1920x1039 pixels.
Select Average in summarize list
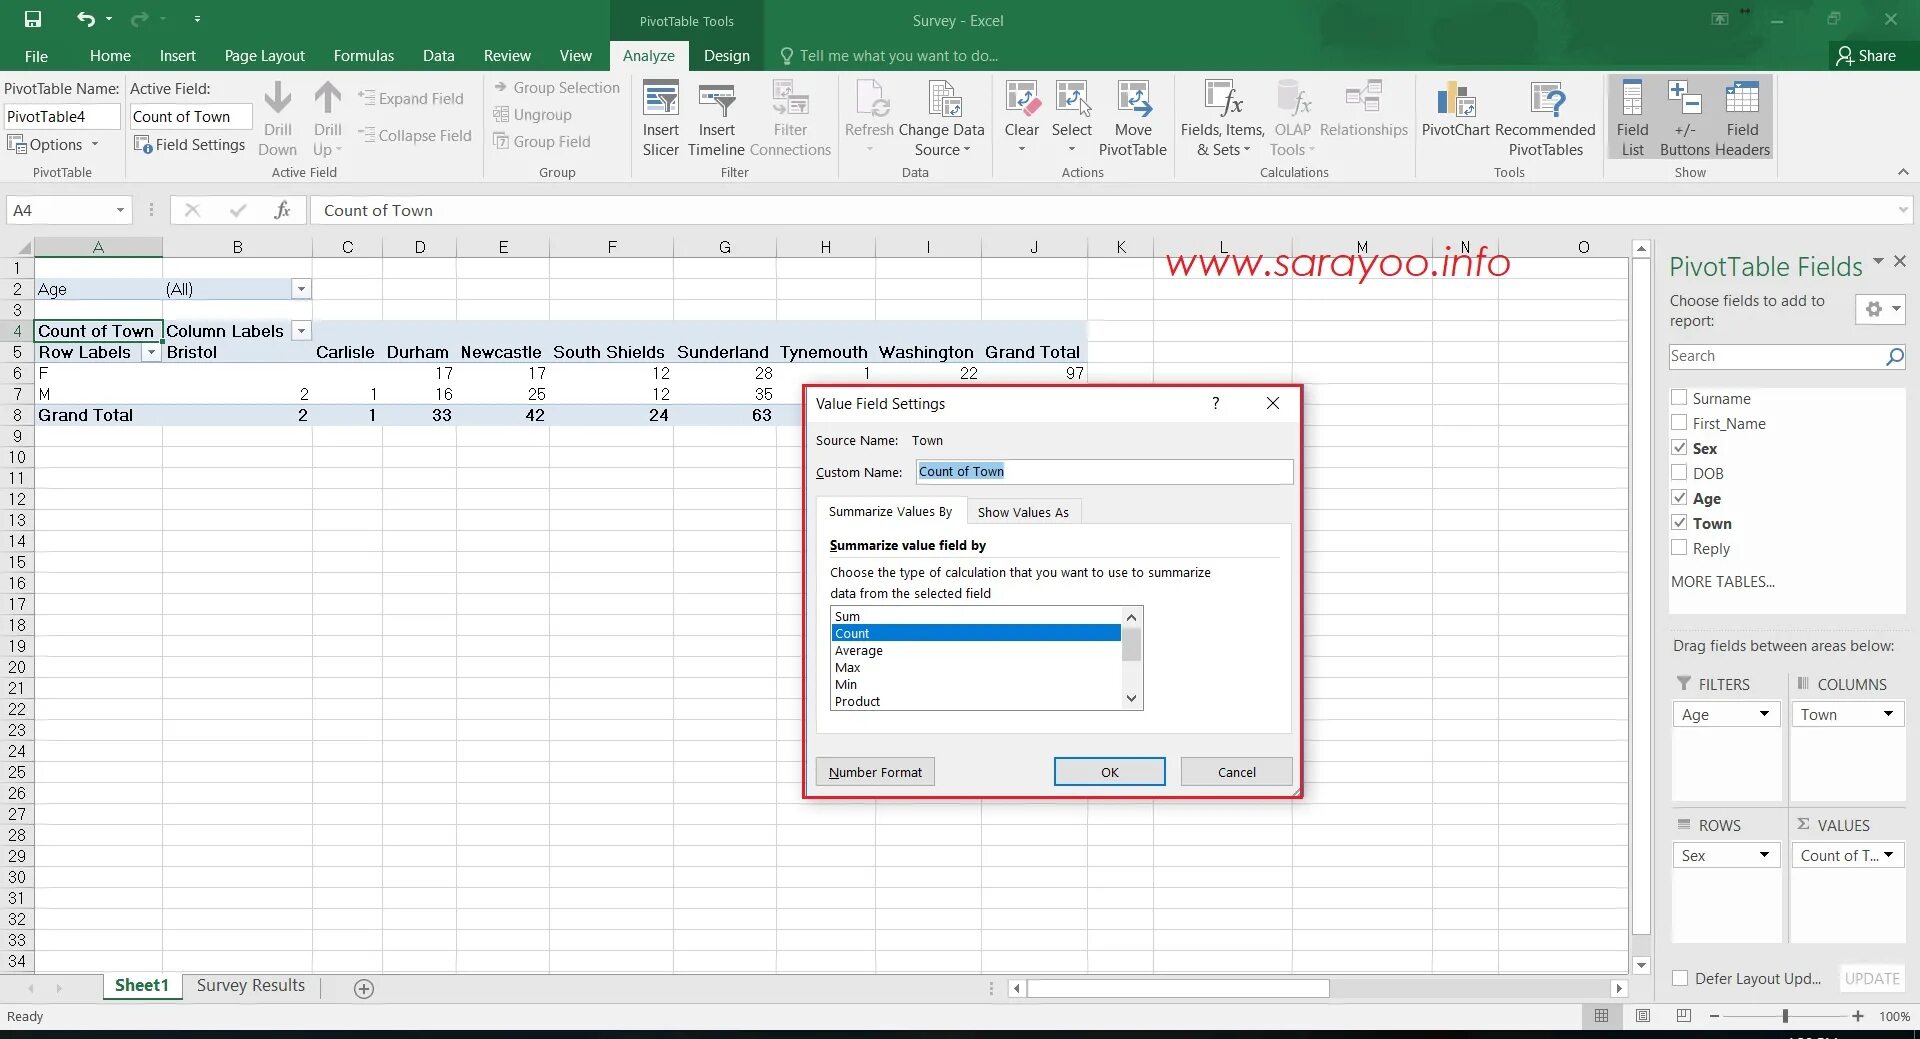click(x=975, y=651)
